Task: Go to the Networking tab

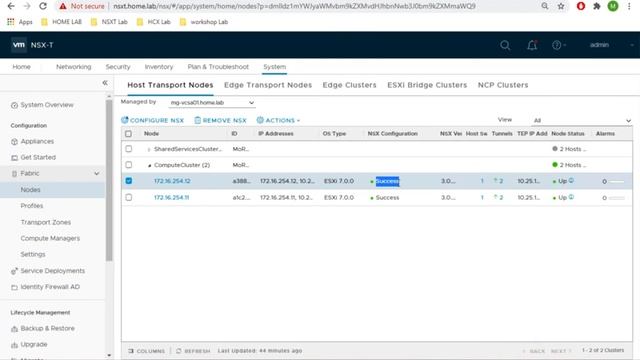Action: coord(73,67)
